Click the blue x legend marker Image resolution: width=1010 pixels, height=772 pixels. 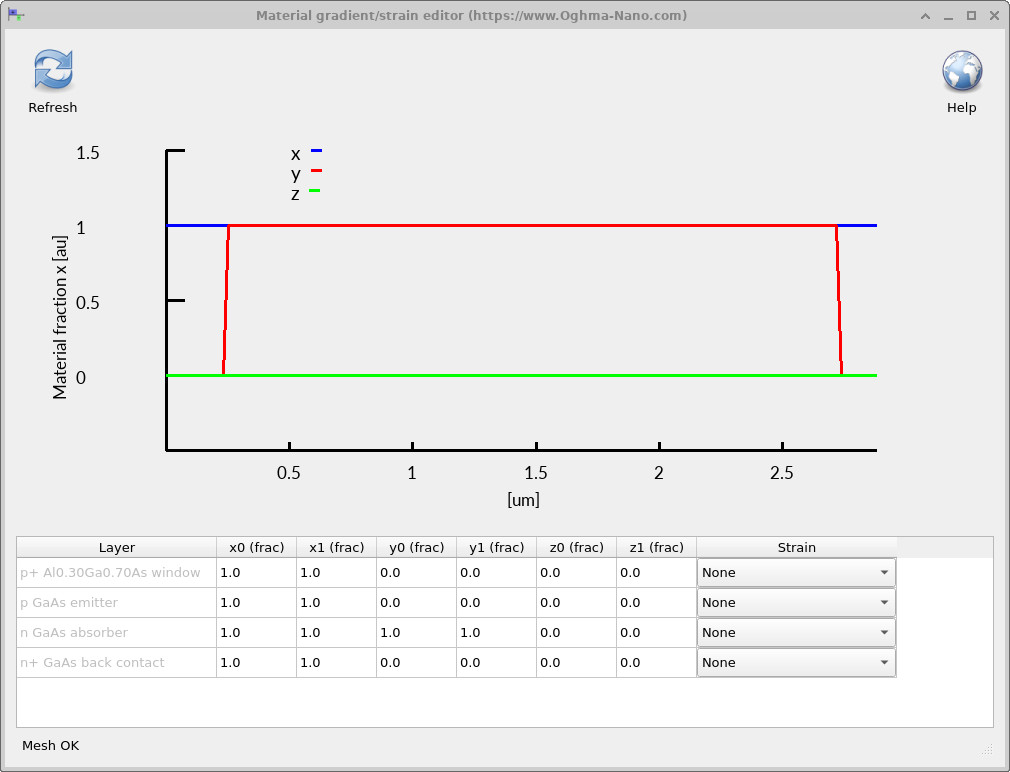click(316, 151)
